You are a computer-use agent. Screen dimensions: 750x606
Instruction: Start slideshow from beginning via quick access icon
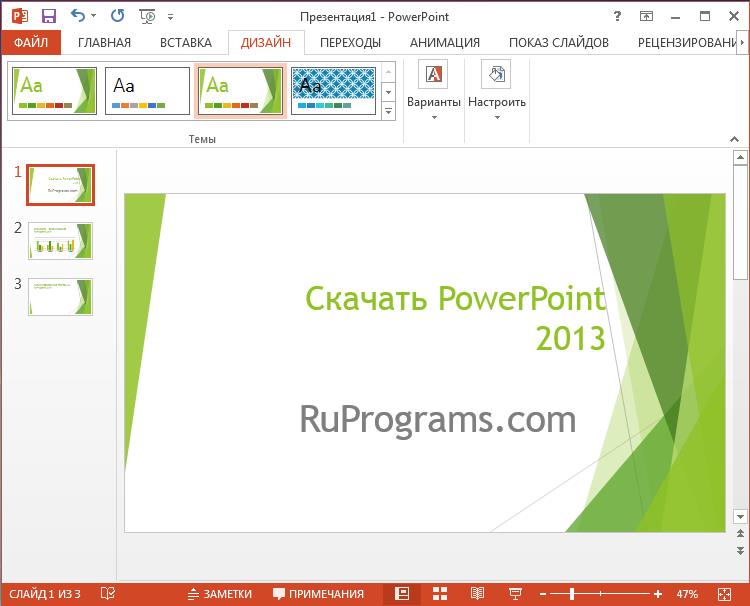pos(148,16)
